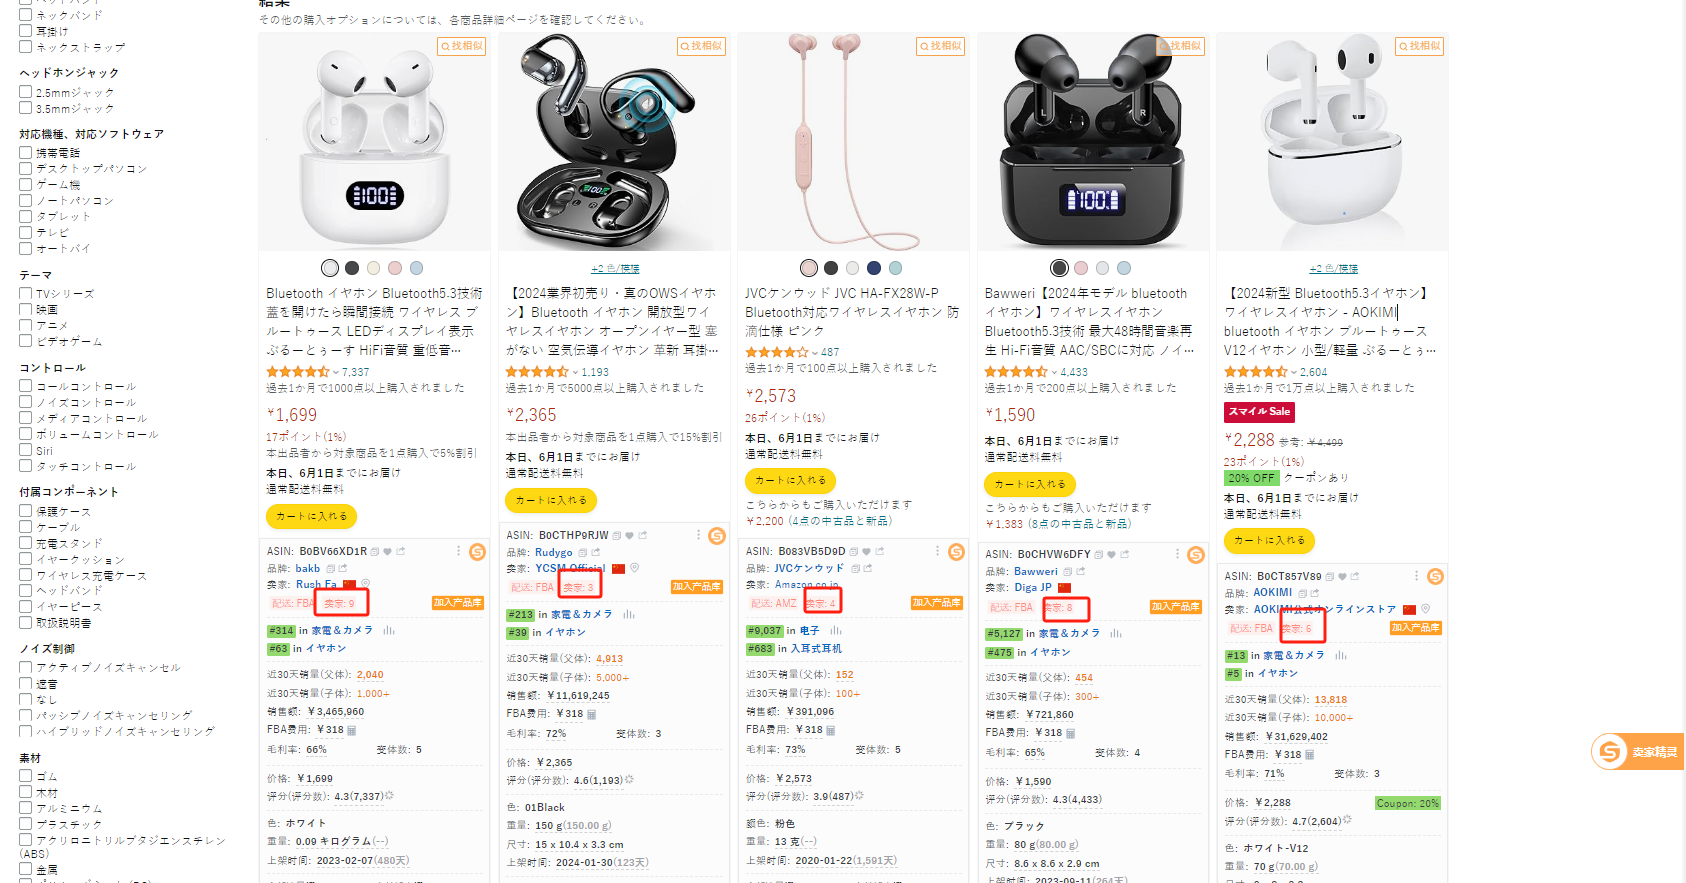Screen dimensions: 1686x883
Task: Open floating 卖家精灵 widget at right edge
Action: point(1637,751)
